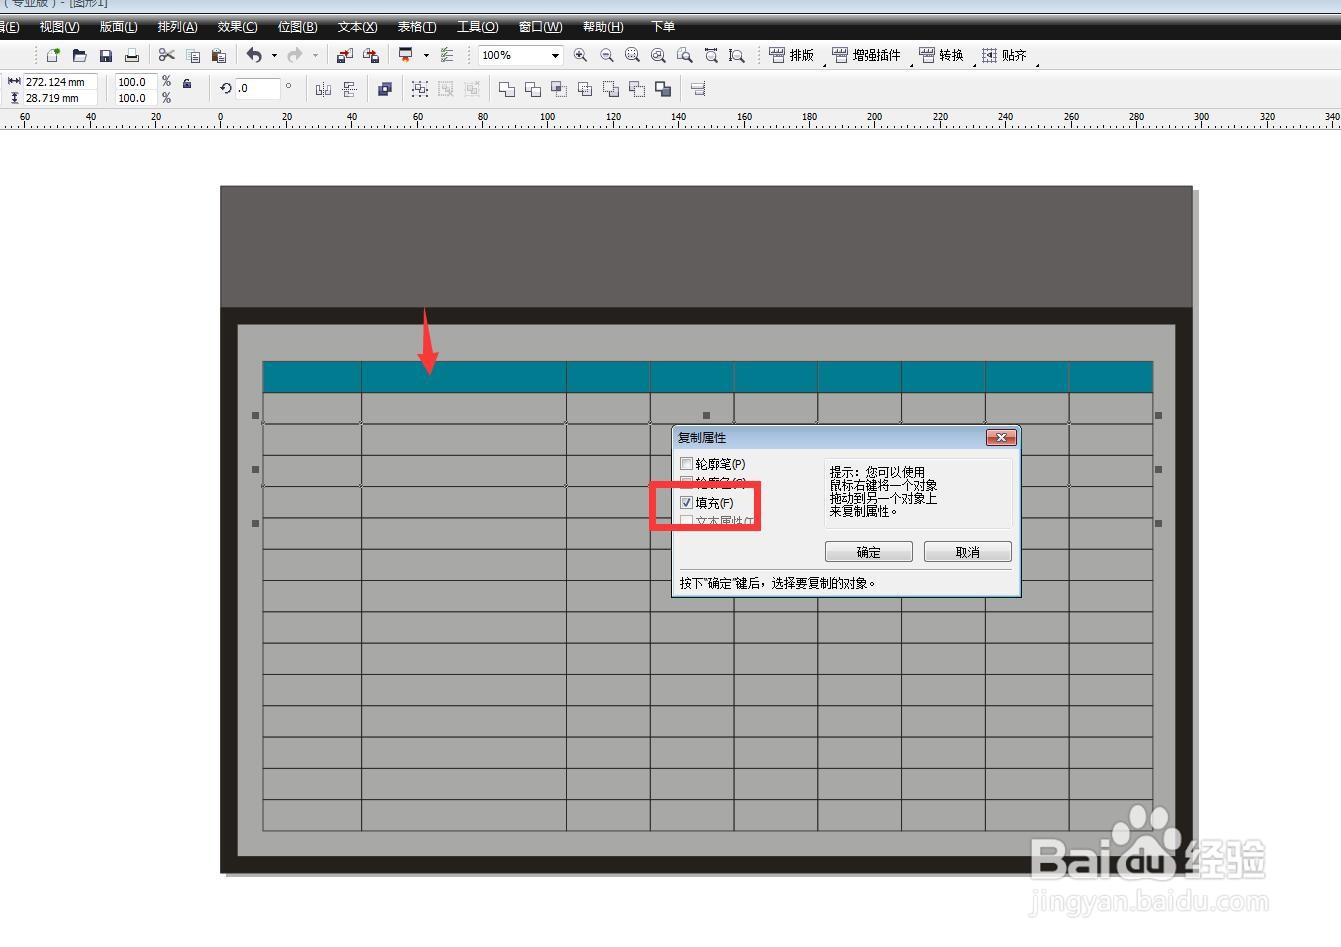Zoom out with the magnifier minus icon
The image size is (1341, 947).
[x=606, y=56]
